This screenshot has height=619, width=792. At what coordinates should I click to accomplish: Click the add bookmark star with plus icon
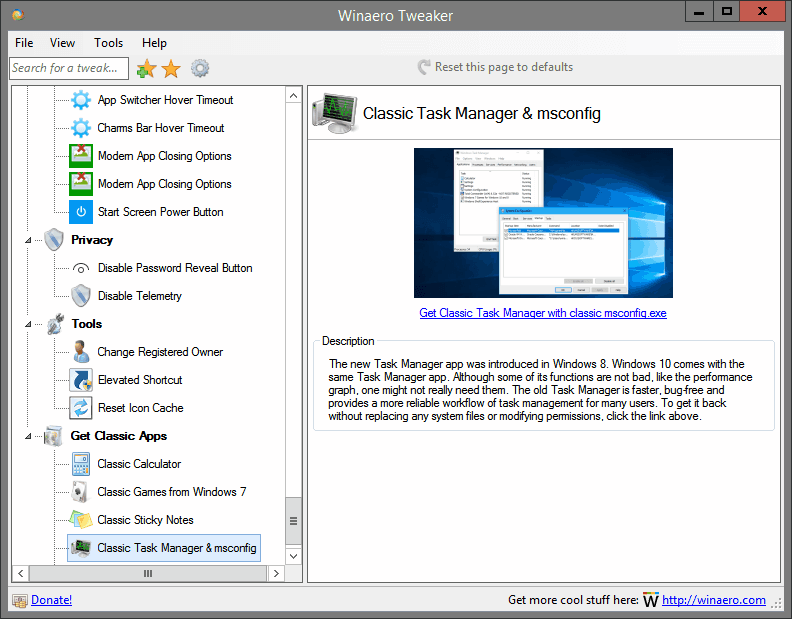click(146, 68)
